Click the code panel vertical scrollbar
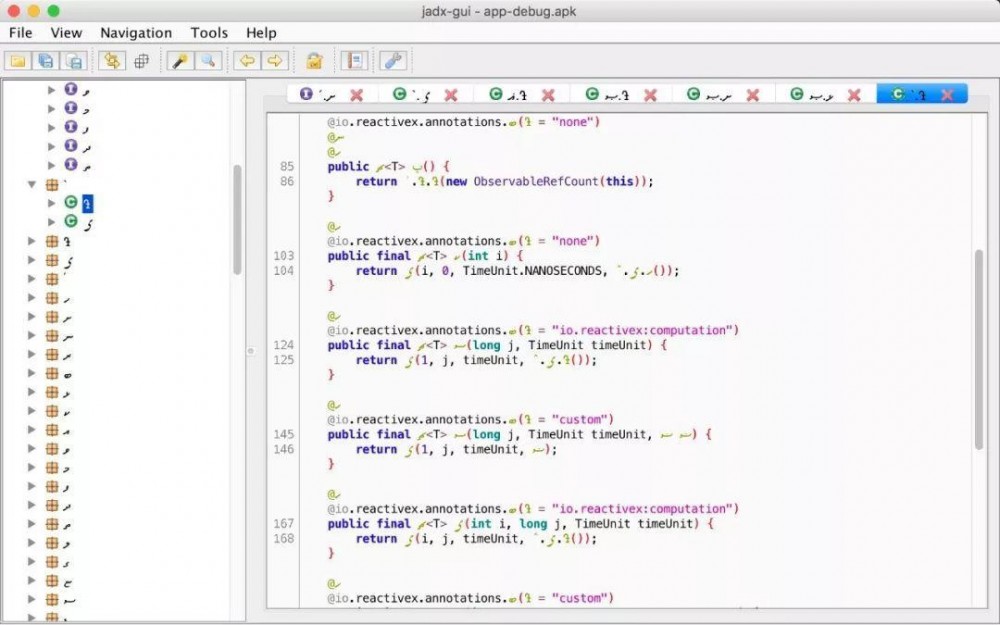This screenshot has width=1000, height=625. point(979,349)
